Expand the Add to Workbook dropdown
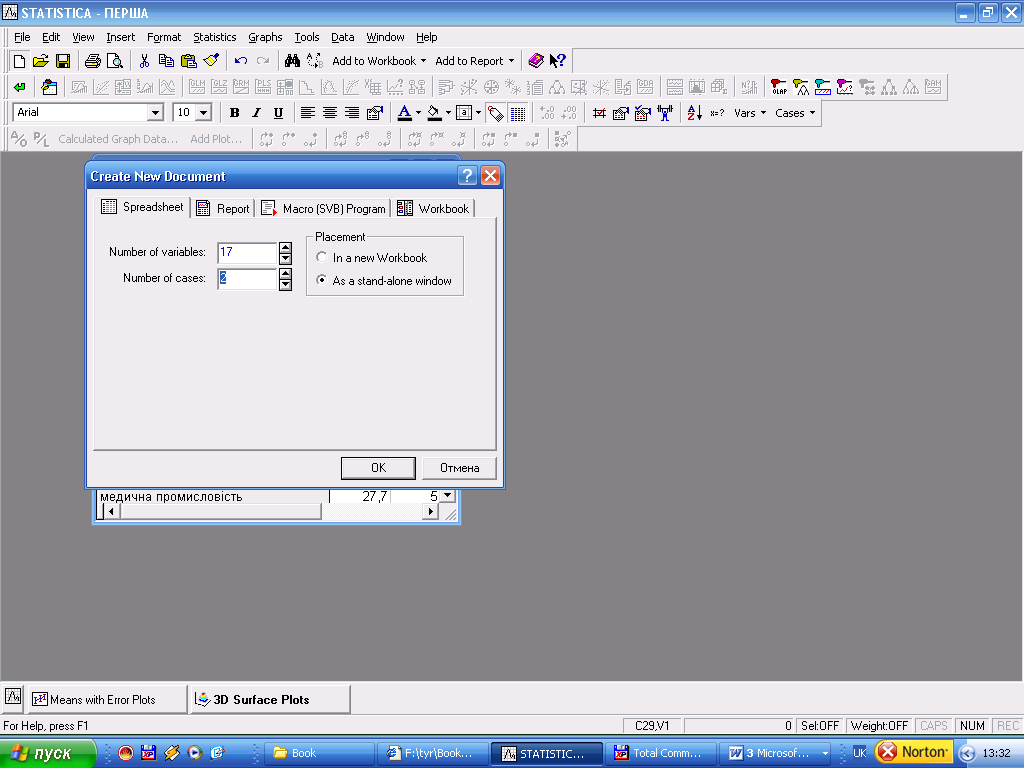 (x=423, y=61)
